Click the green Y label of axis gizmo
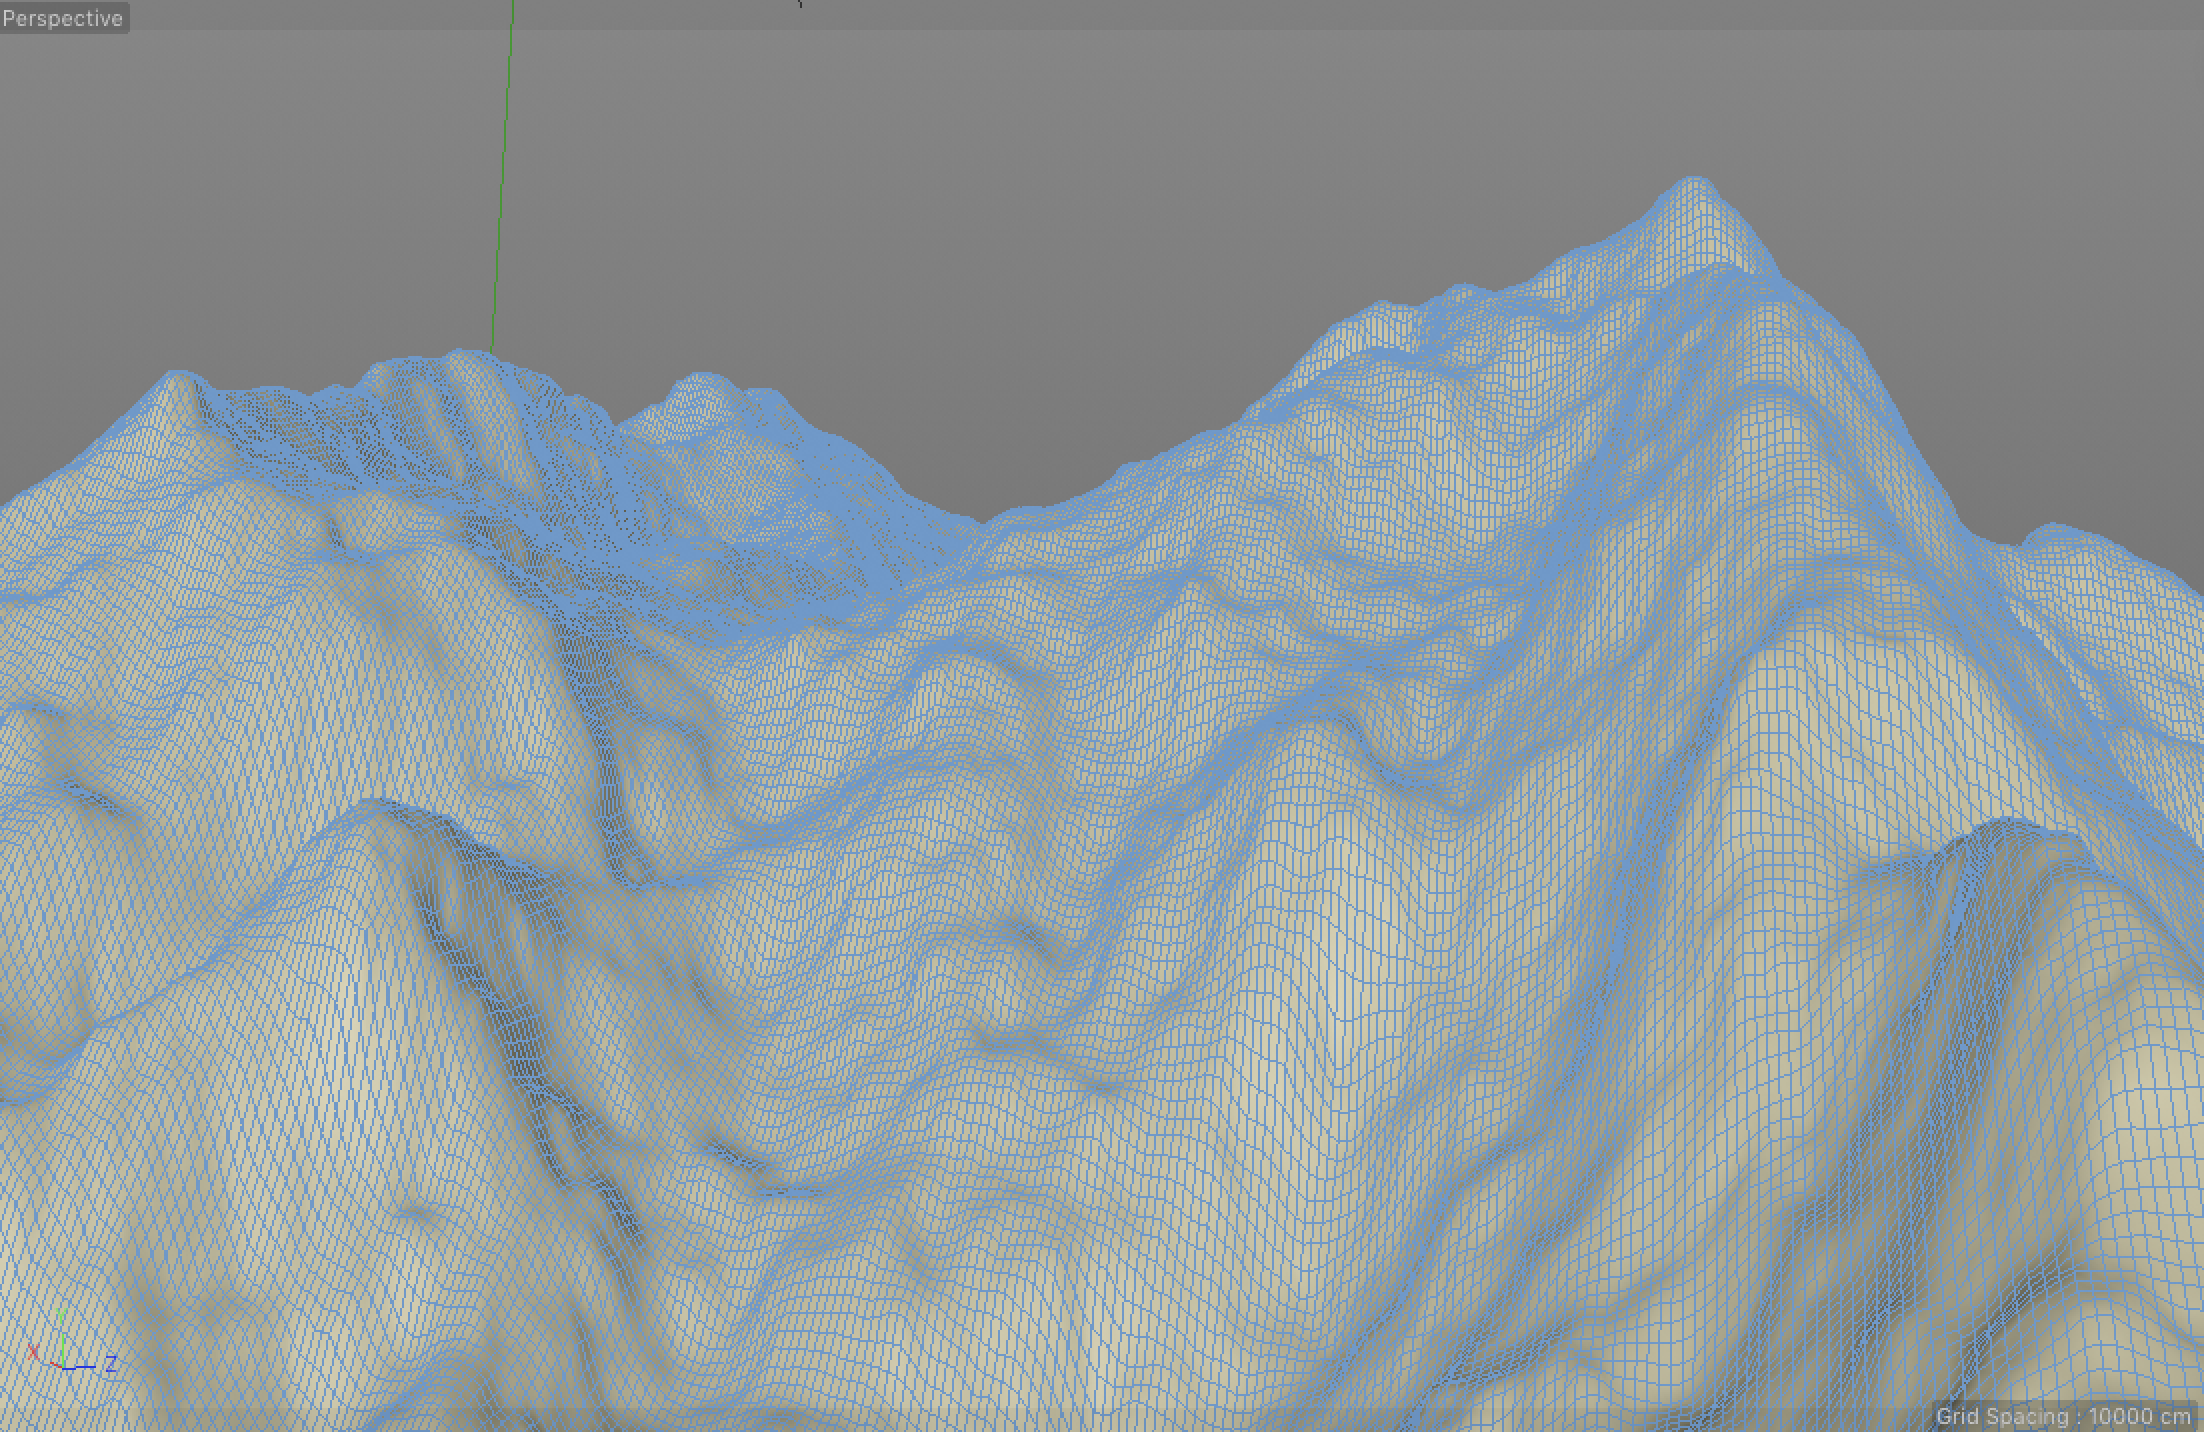The height and width of the screenshot is (1432, 2204). pos(61,1314)
